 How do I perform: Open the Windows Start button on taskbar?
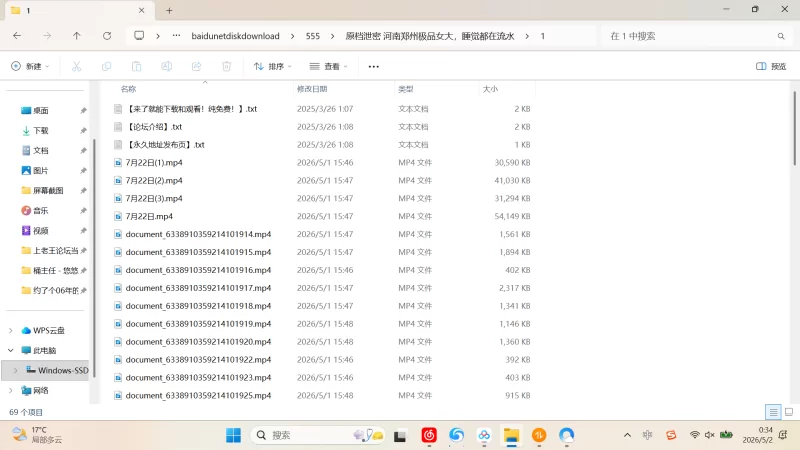tap(233, 435)
